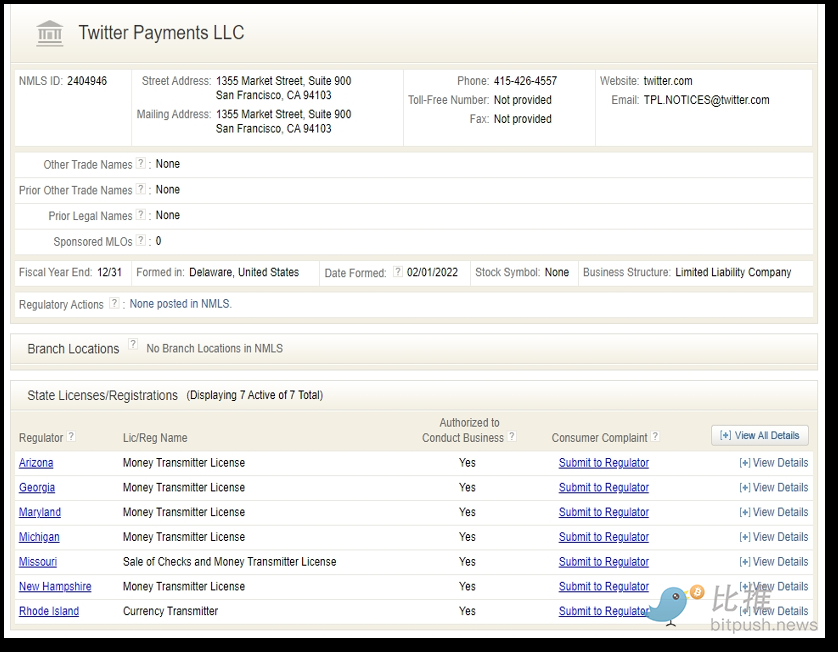Submit complaint to regulator for Missouri

click(603, 562)
